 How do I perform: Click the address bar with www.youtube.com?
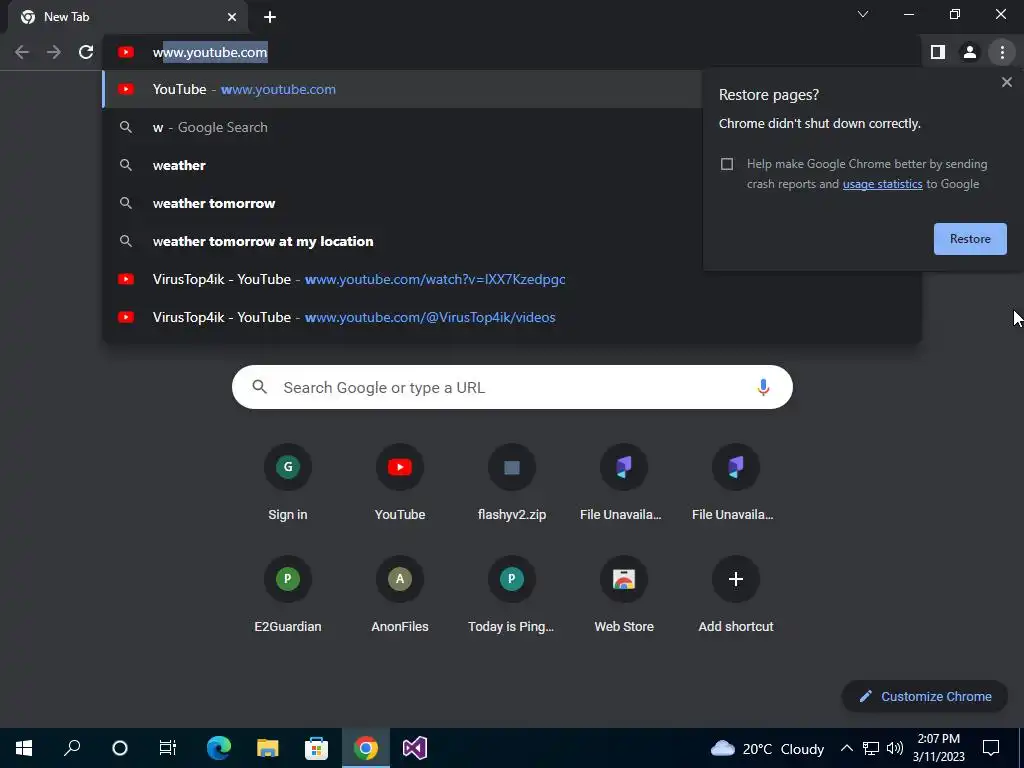(512, 52)
